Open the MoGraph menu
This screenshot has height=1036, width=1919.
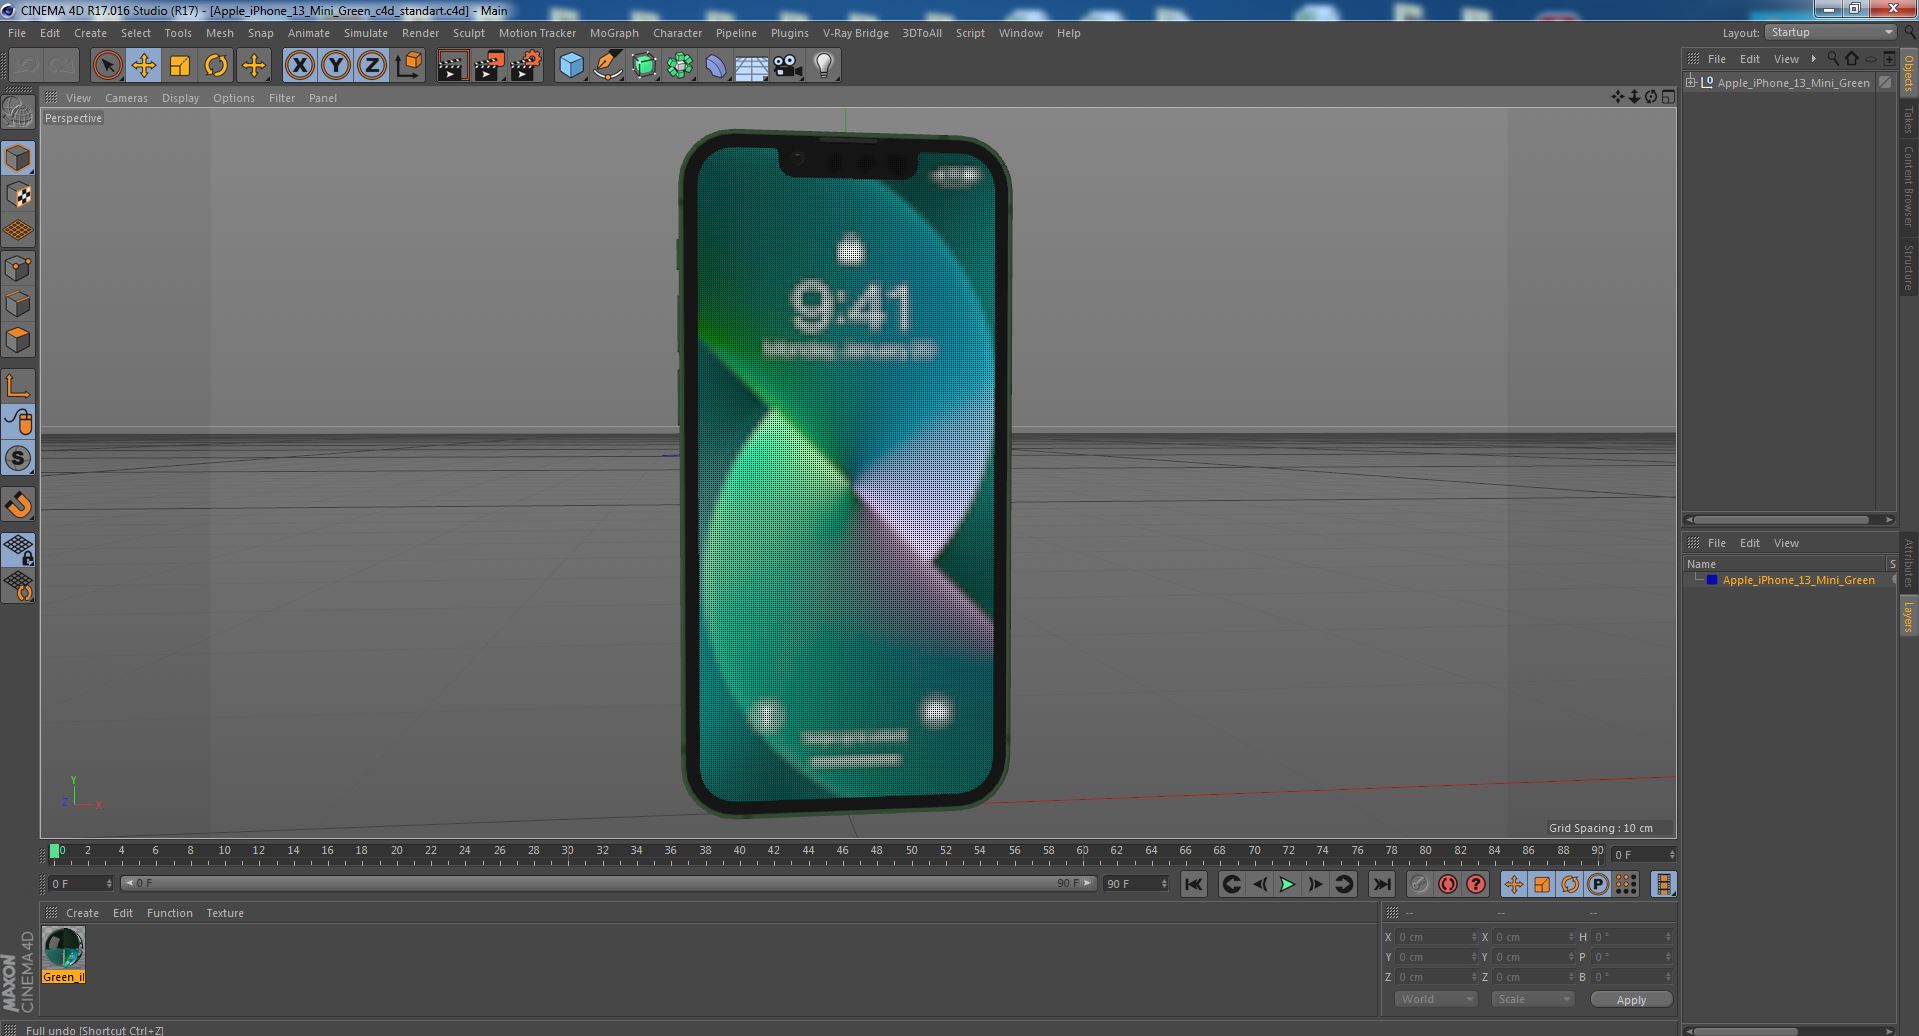[x=614, y=33]
